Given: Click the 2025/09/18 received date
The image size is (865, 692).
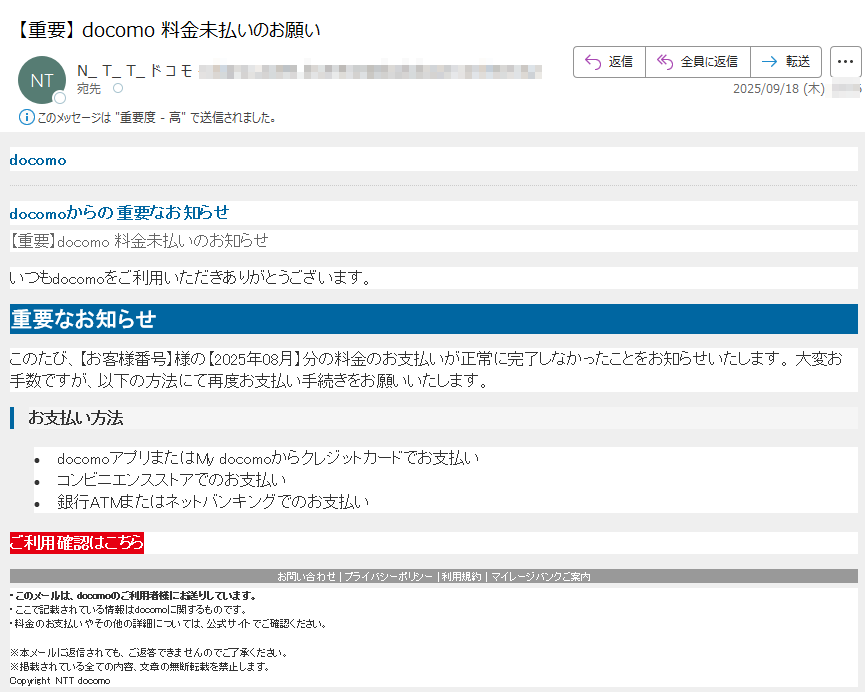Looking at the screenshot, I should [778, 89].
